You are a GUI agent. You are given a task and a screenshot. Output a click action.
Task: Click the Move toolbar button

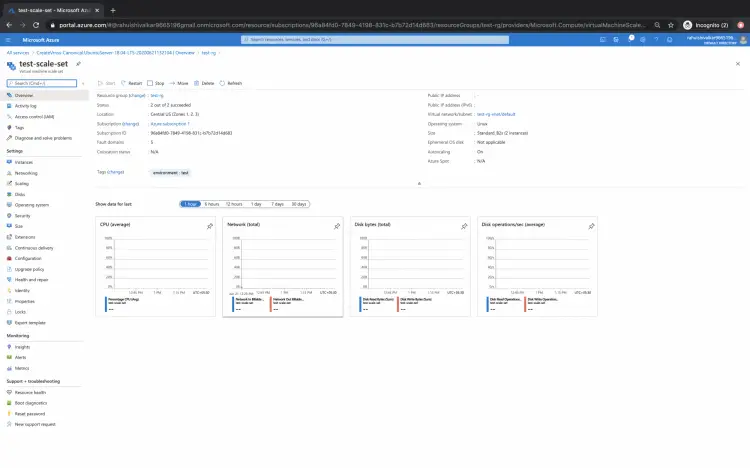pyautogui.click(x=179, y=83)
